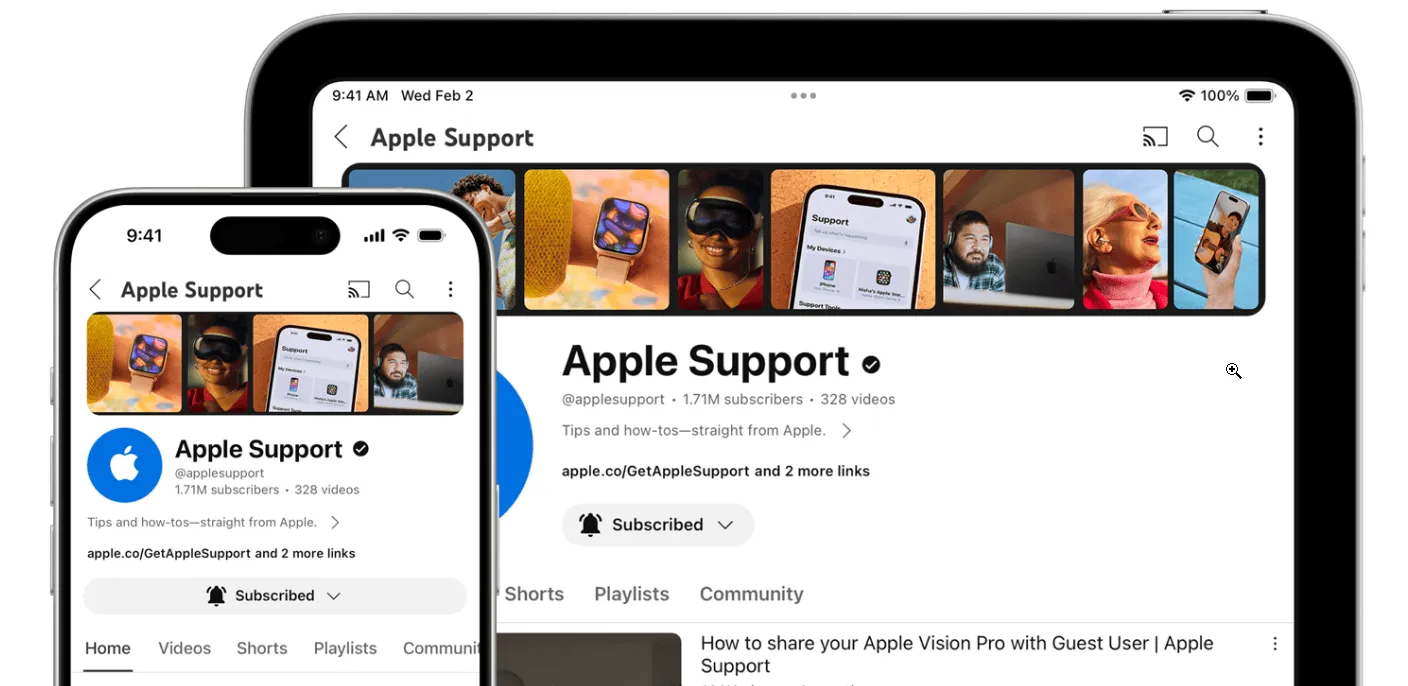The image size is (1408, 686).
Task: Open the three-dot menu in iPad header
Action: click(x=1260, y=137)
